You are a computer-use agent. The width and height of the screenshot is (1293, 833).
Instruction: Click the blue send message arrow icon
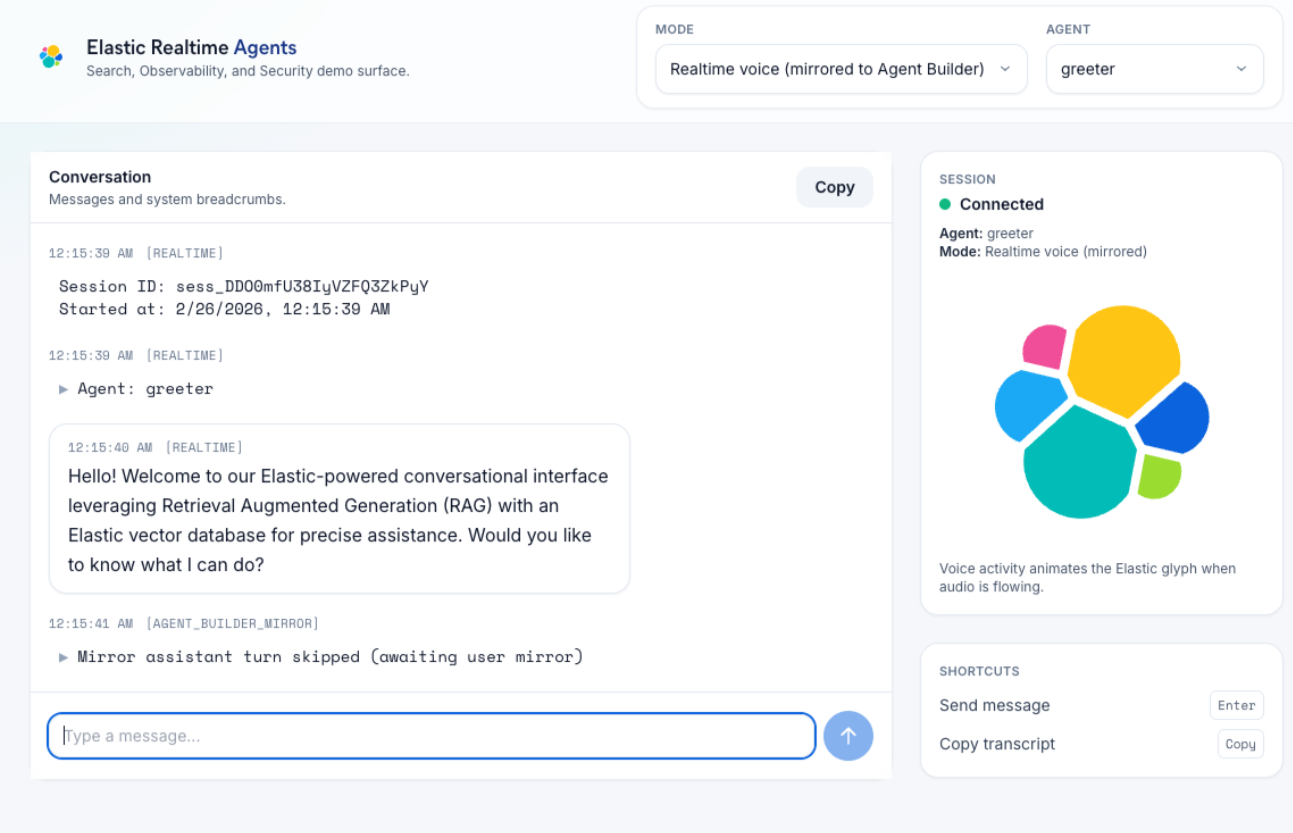[x=848, y=736]
